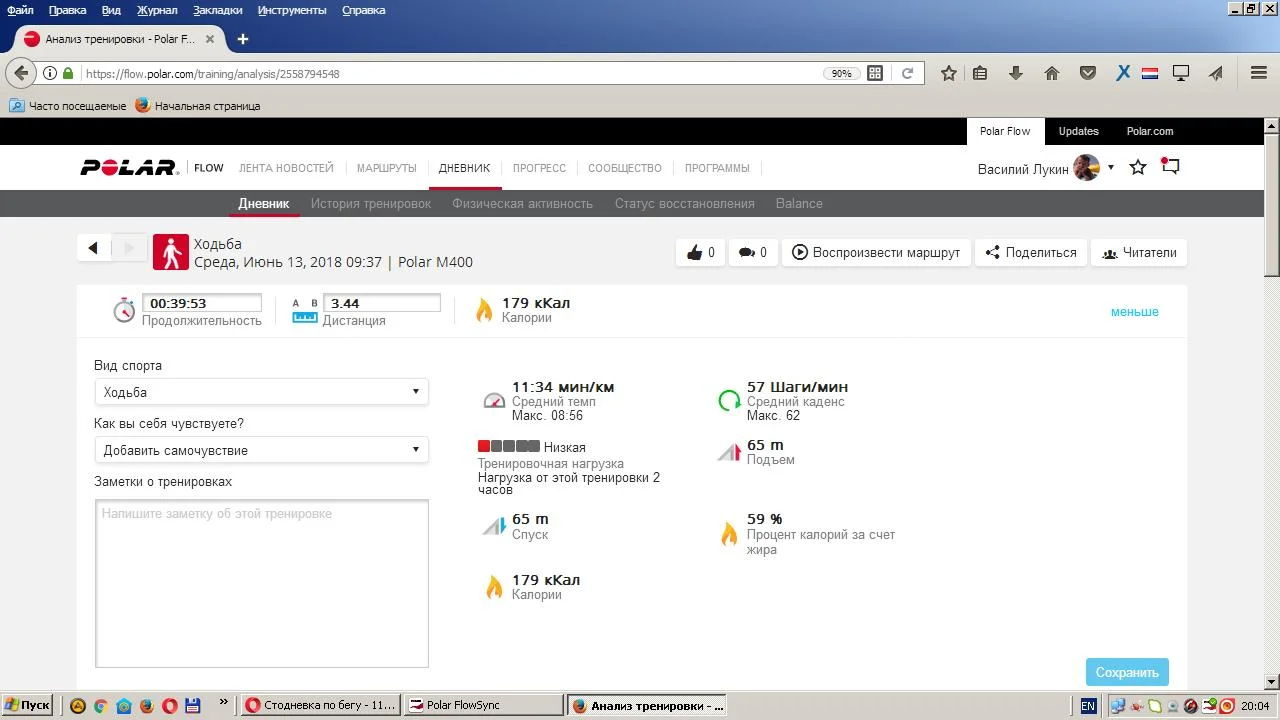This screenshot has width=1280, height=720.
Task: Edit the duration field 00:39:53
Action: (202, 303)
